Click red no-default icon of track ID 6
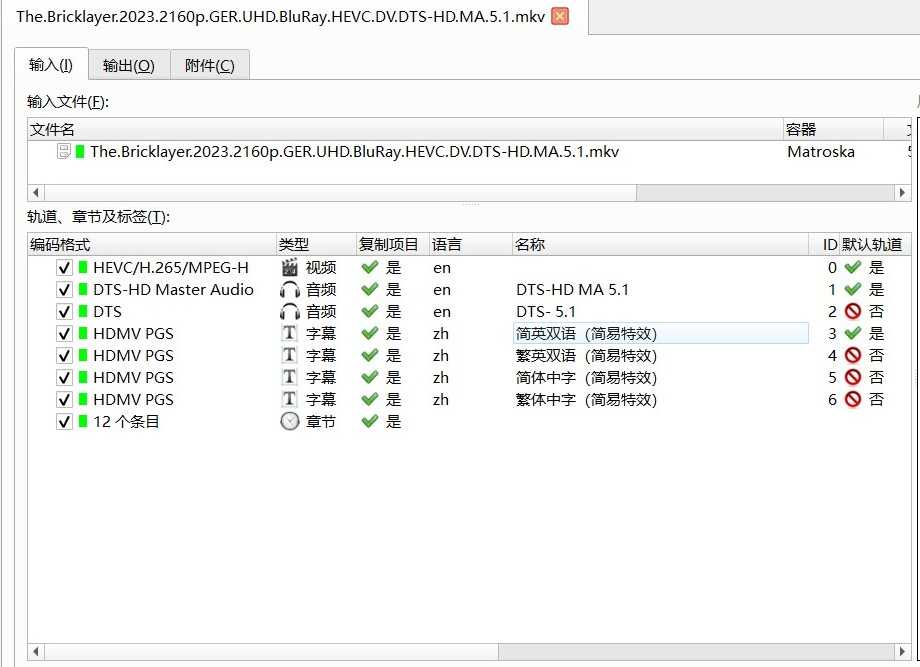Image resolution: width=920 pixels, height=667 pixels. (853, 399)
